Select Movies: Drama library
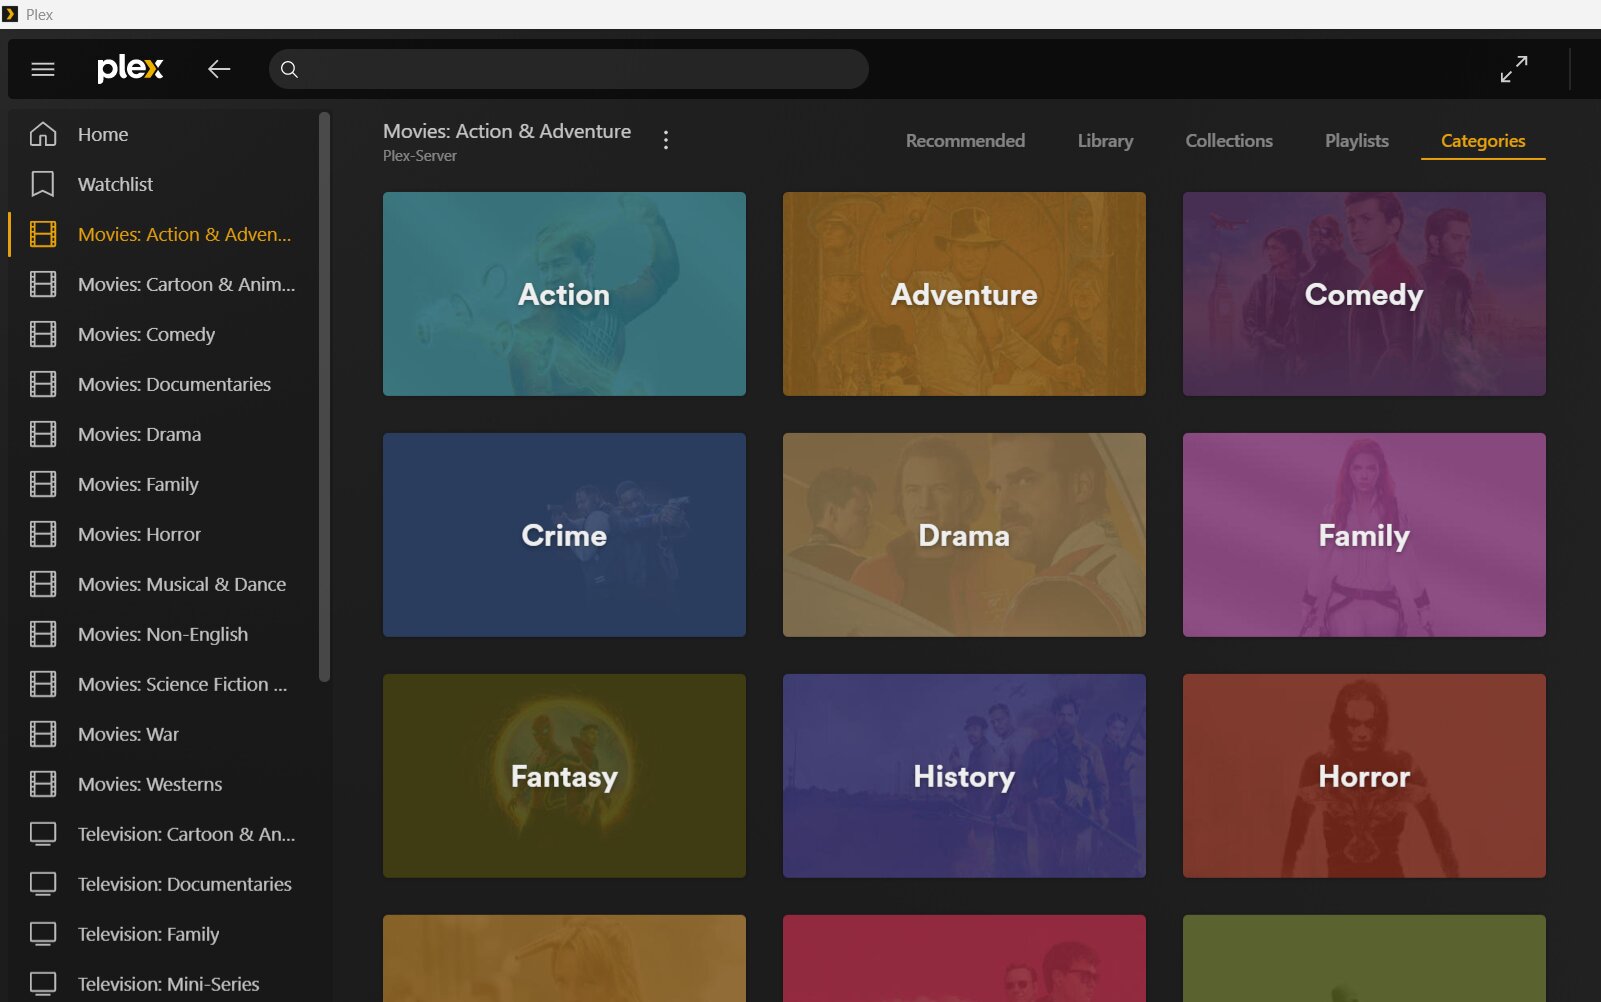The image size is (1601, 1002). 140,434
